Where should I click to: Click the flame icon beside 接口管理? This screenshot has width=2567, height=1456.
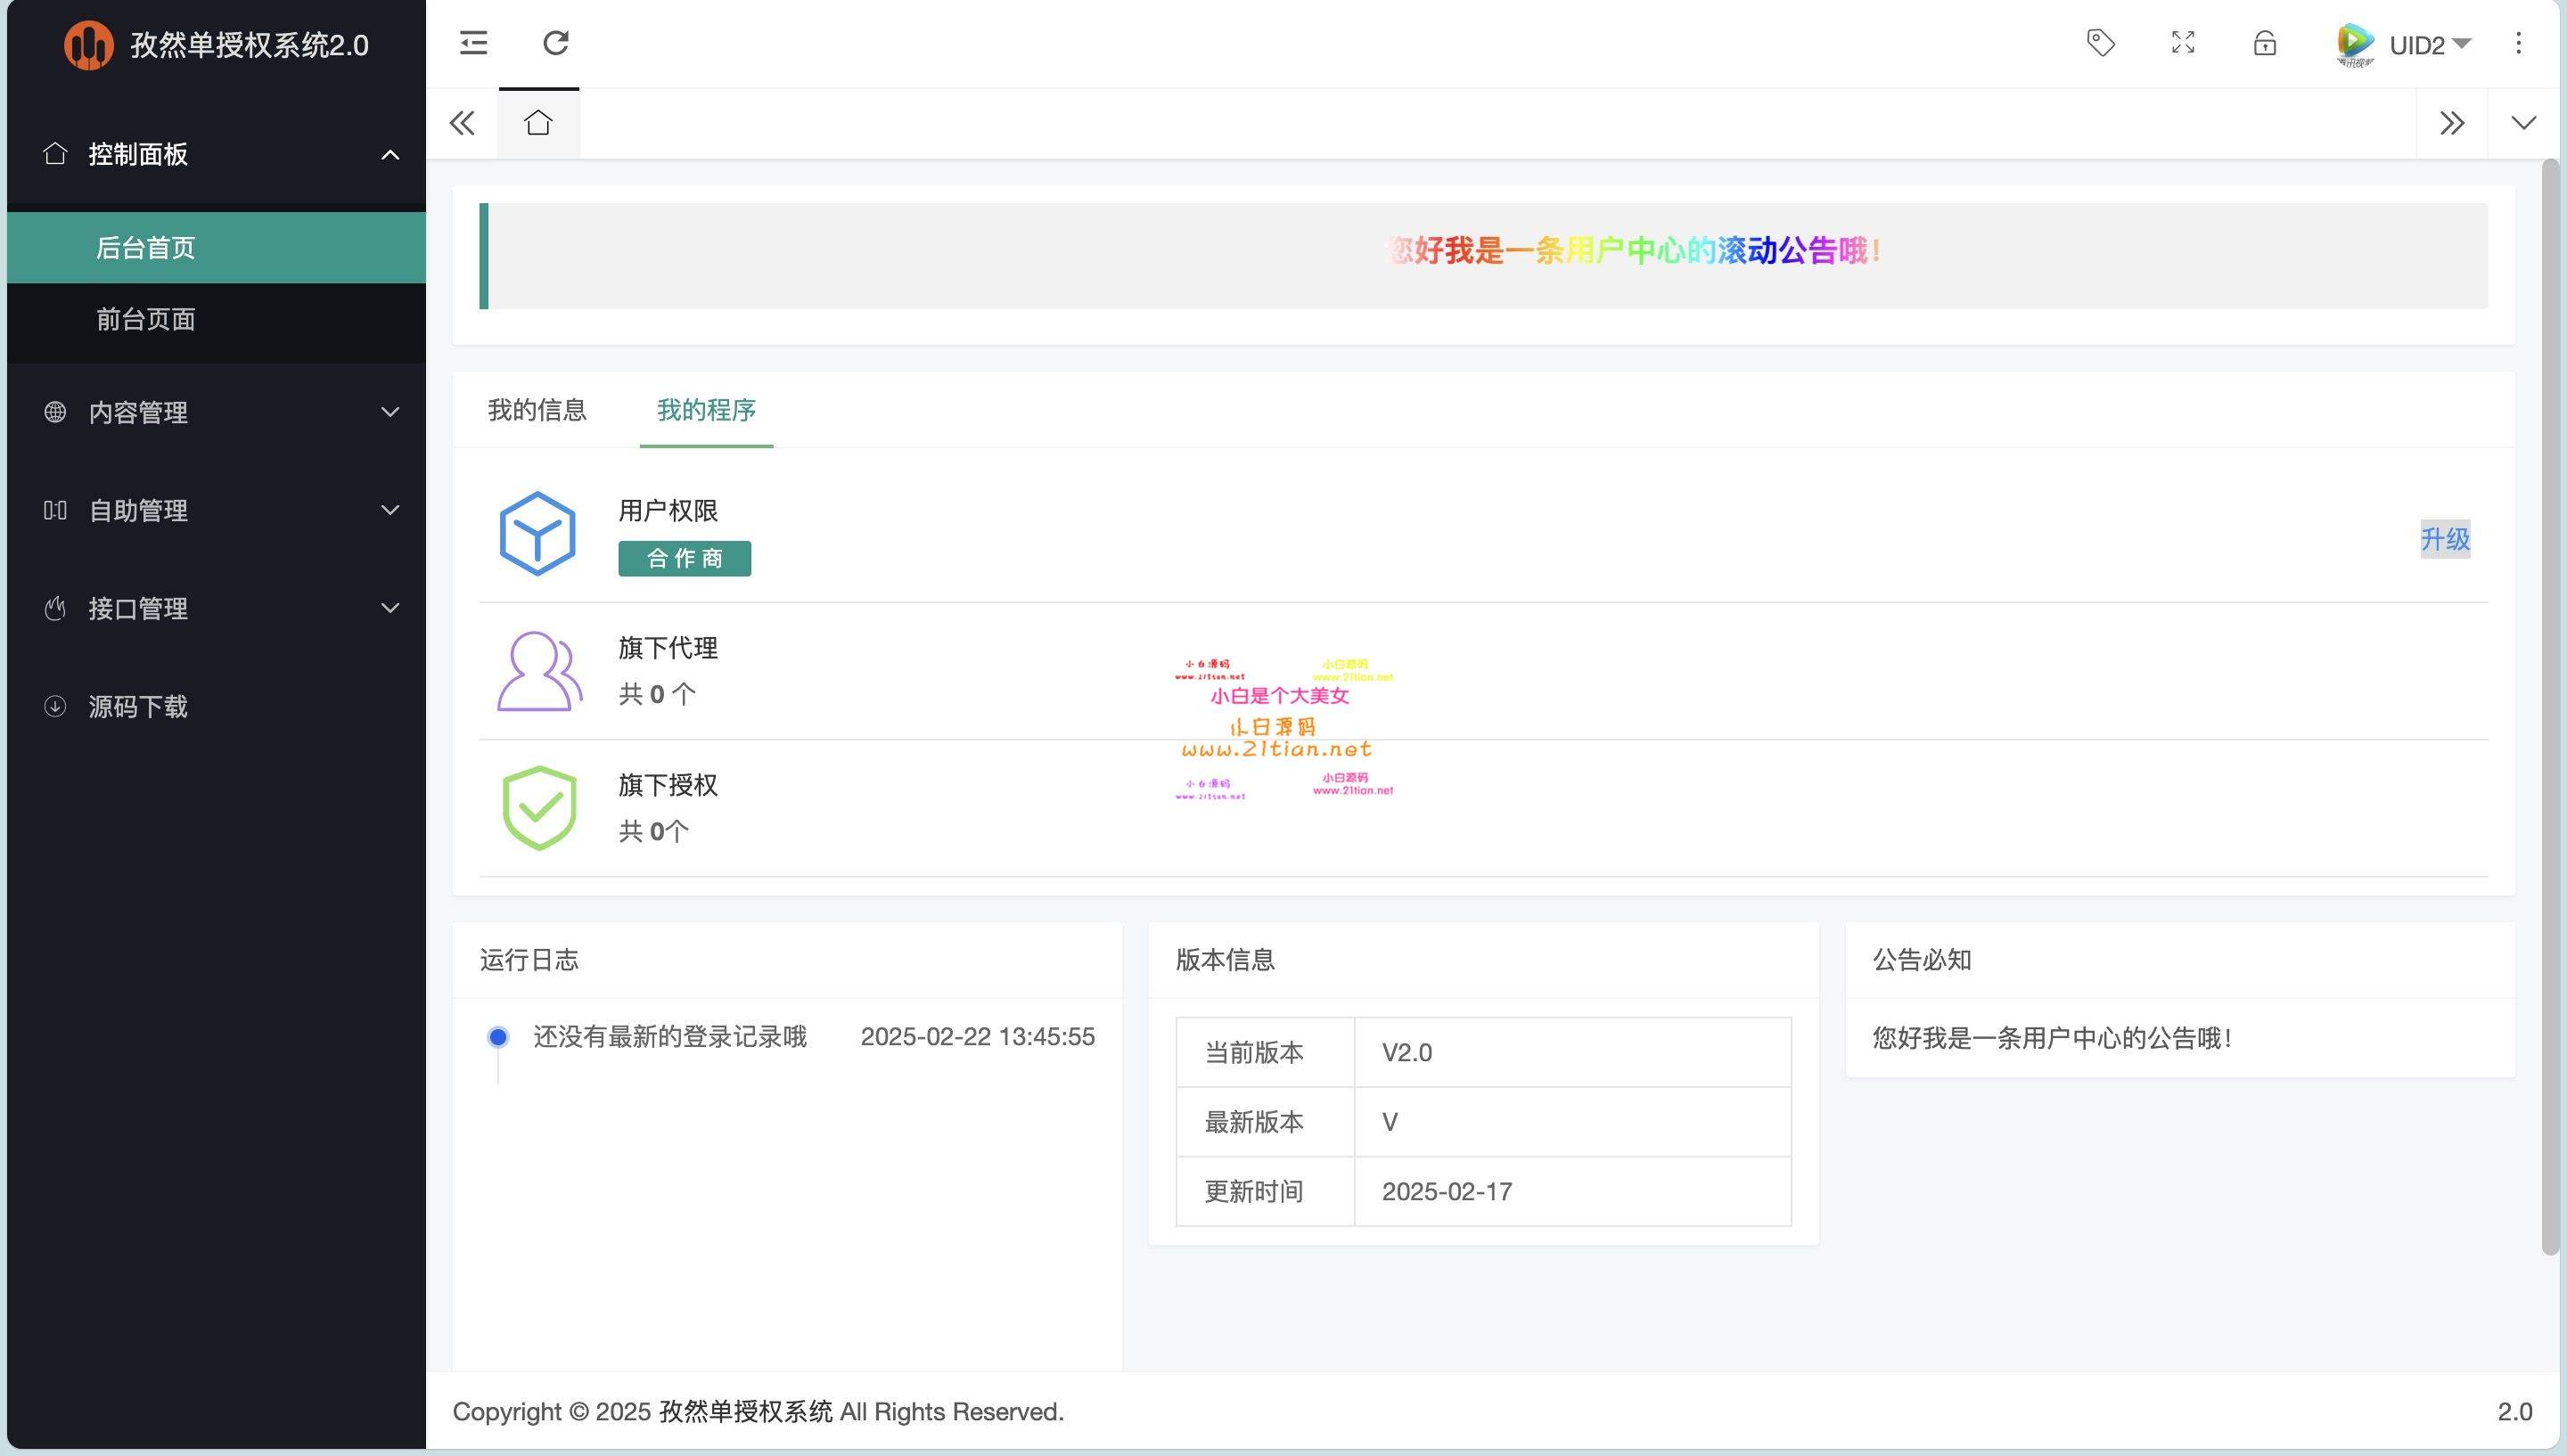[56, 608]
